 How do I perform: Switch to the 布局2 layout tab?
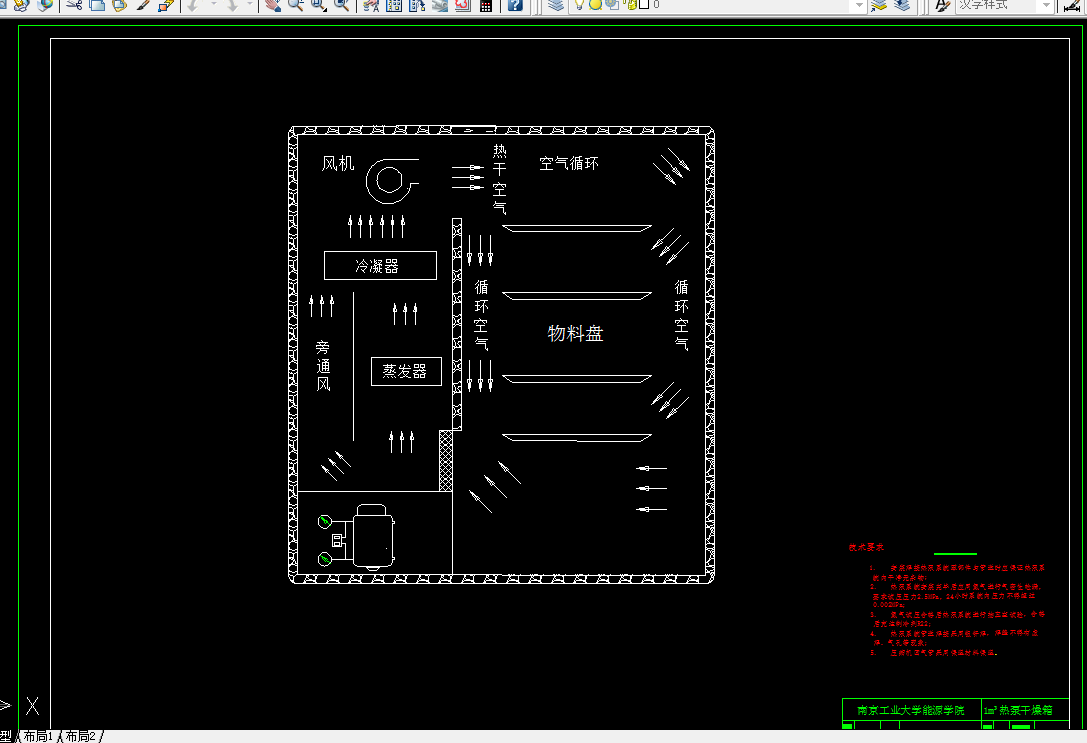pos(81,736)
